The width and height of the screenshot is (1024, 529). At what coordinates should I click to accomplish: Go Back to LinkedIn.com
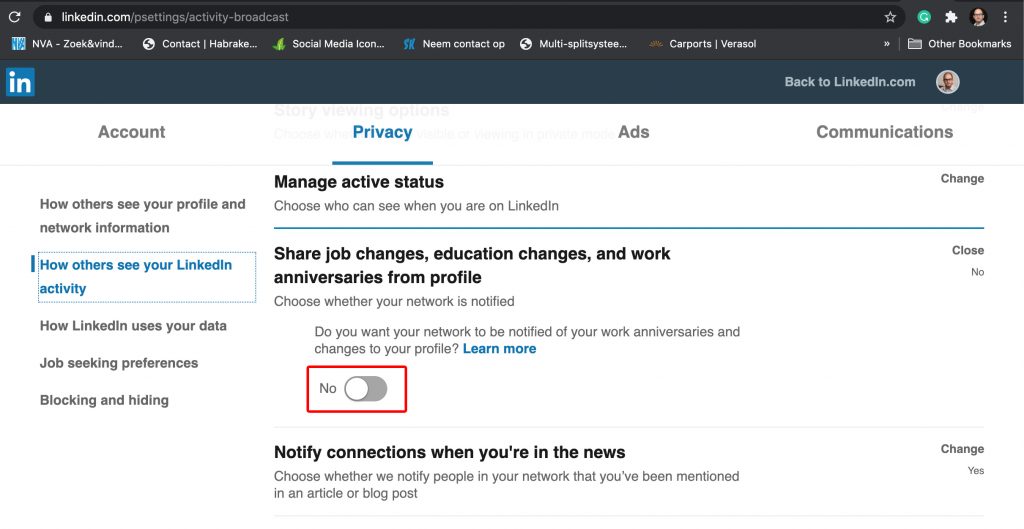tap(850, 82)
